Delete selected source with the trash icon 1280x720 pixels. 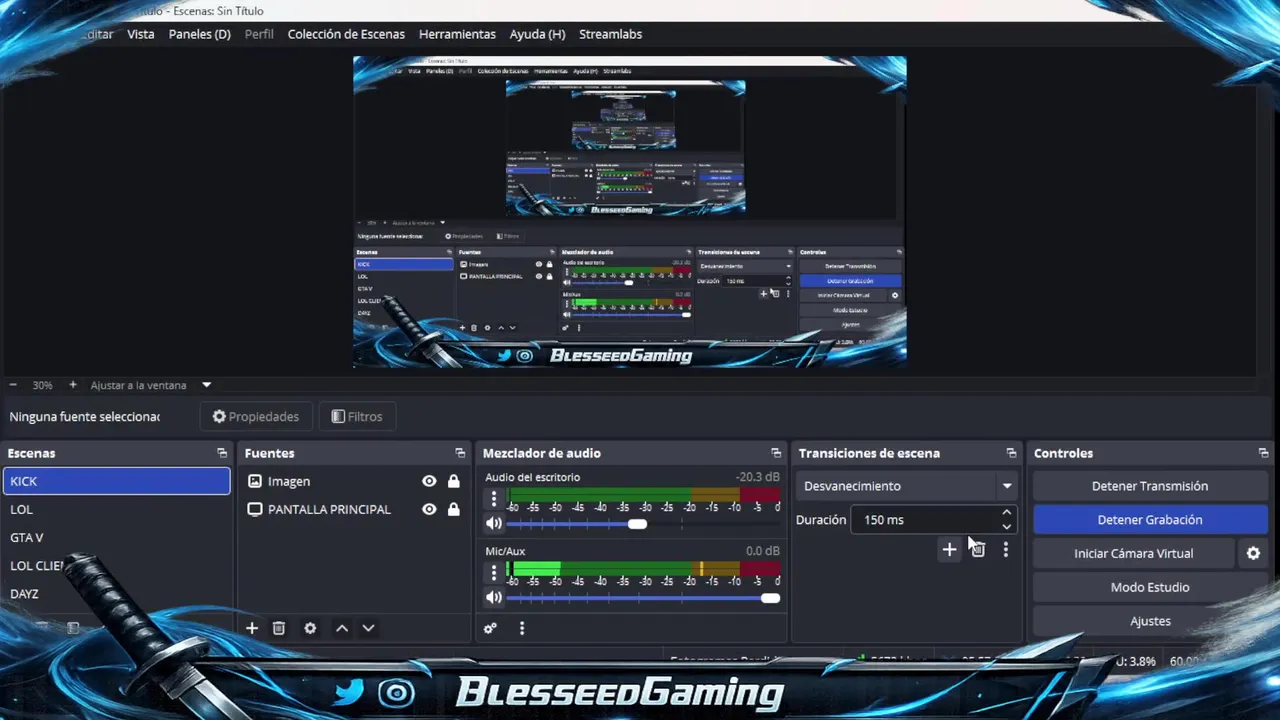279,628
